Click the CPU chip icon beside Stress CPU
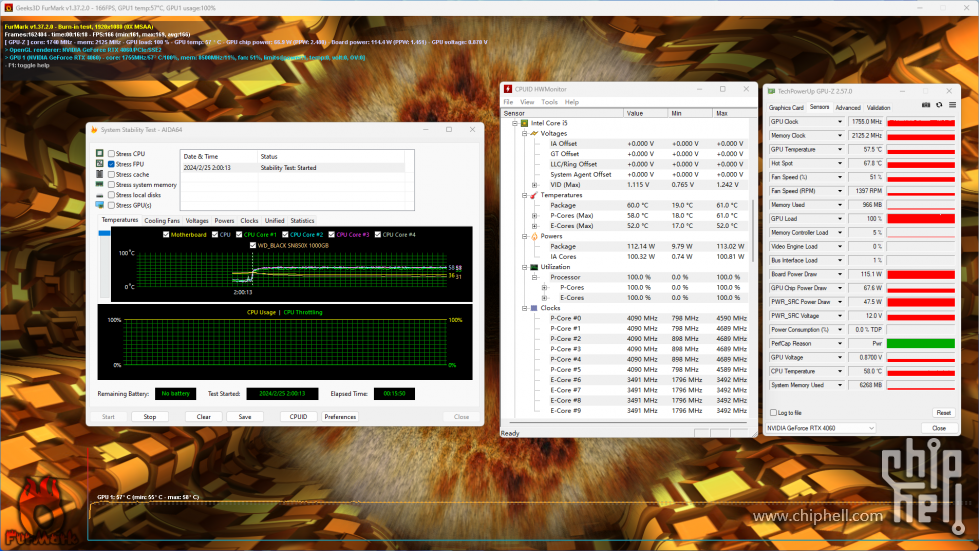 [100, 153]
